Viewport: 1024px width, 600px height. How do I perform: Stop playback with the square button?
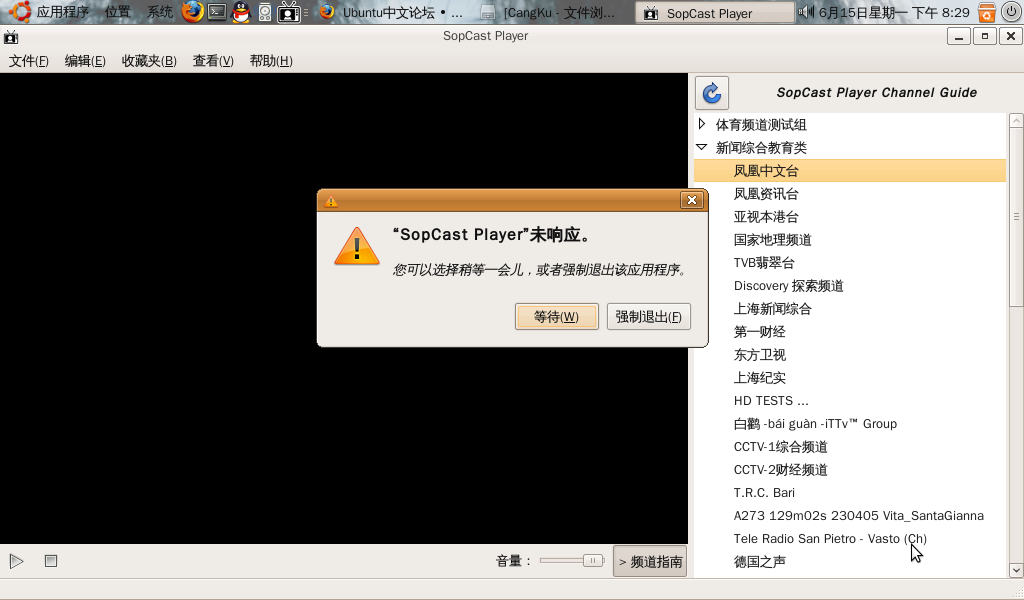(x=51, y=561)
